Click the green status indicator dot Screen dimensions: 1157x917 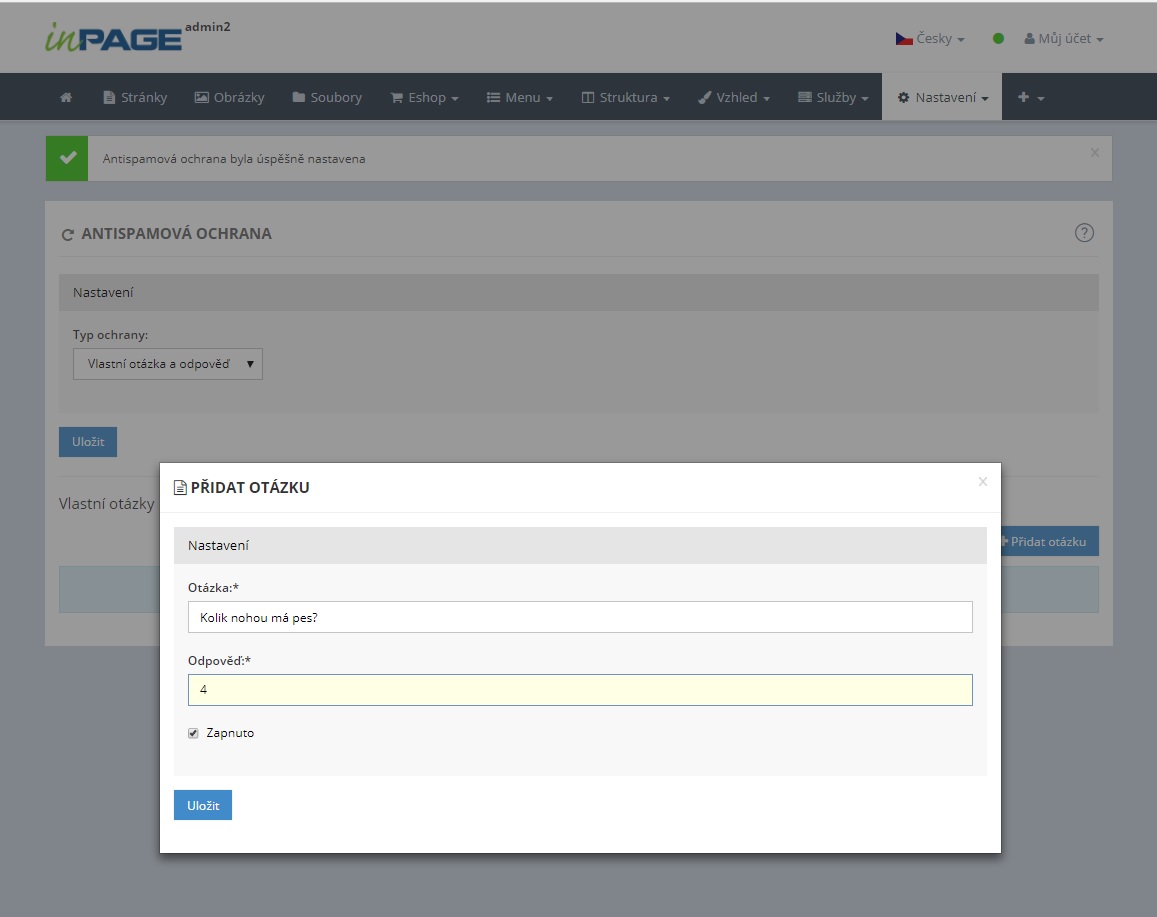pos(998,39)
